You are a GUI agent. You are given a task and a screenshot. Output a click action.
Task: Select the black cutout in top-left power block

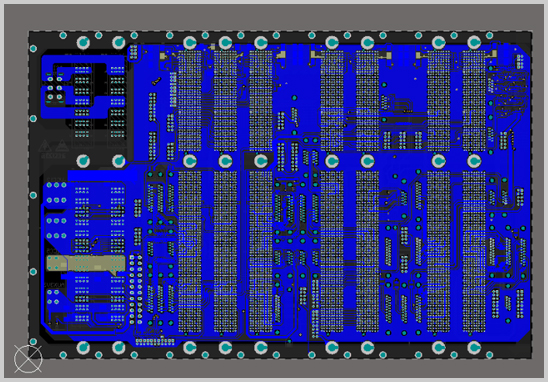pyautogui.click(x=100, y=80)
